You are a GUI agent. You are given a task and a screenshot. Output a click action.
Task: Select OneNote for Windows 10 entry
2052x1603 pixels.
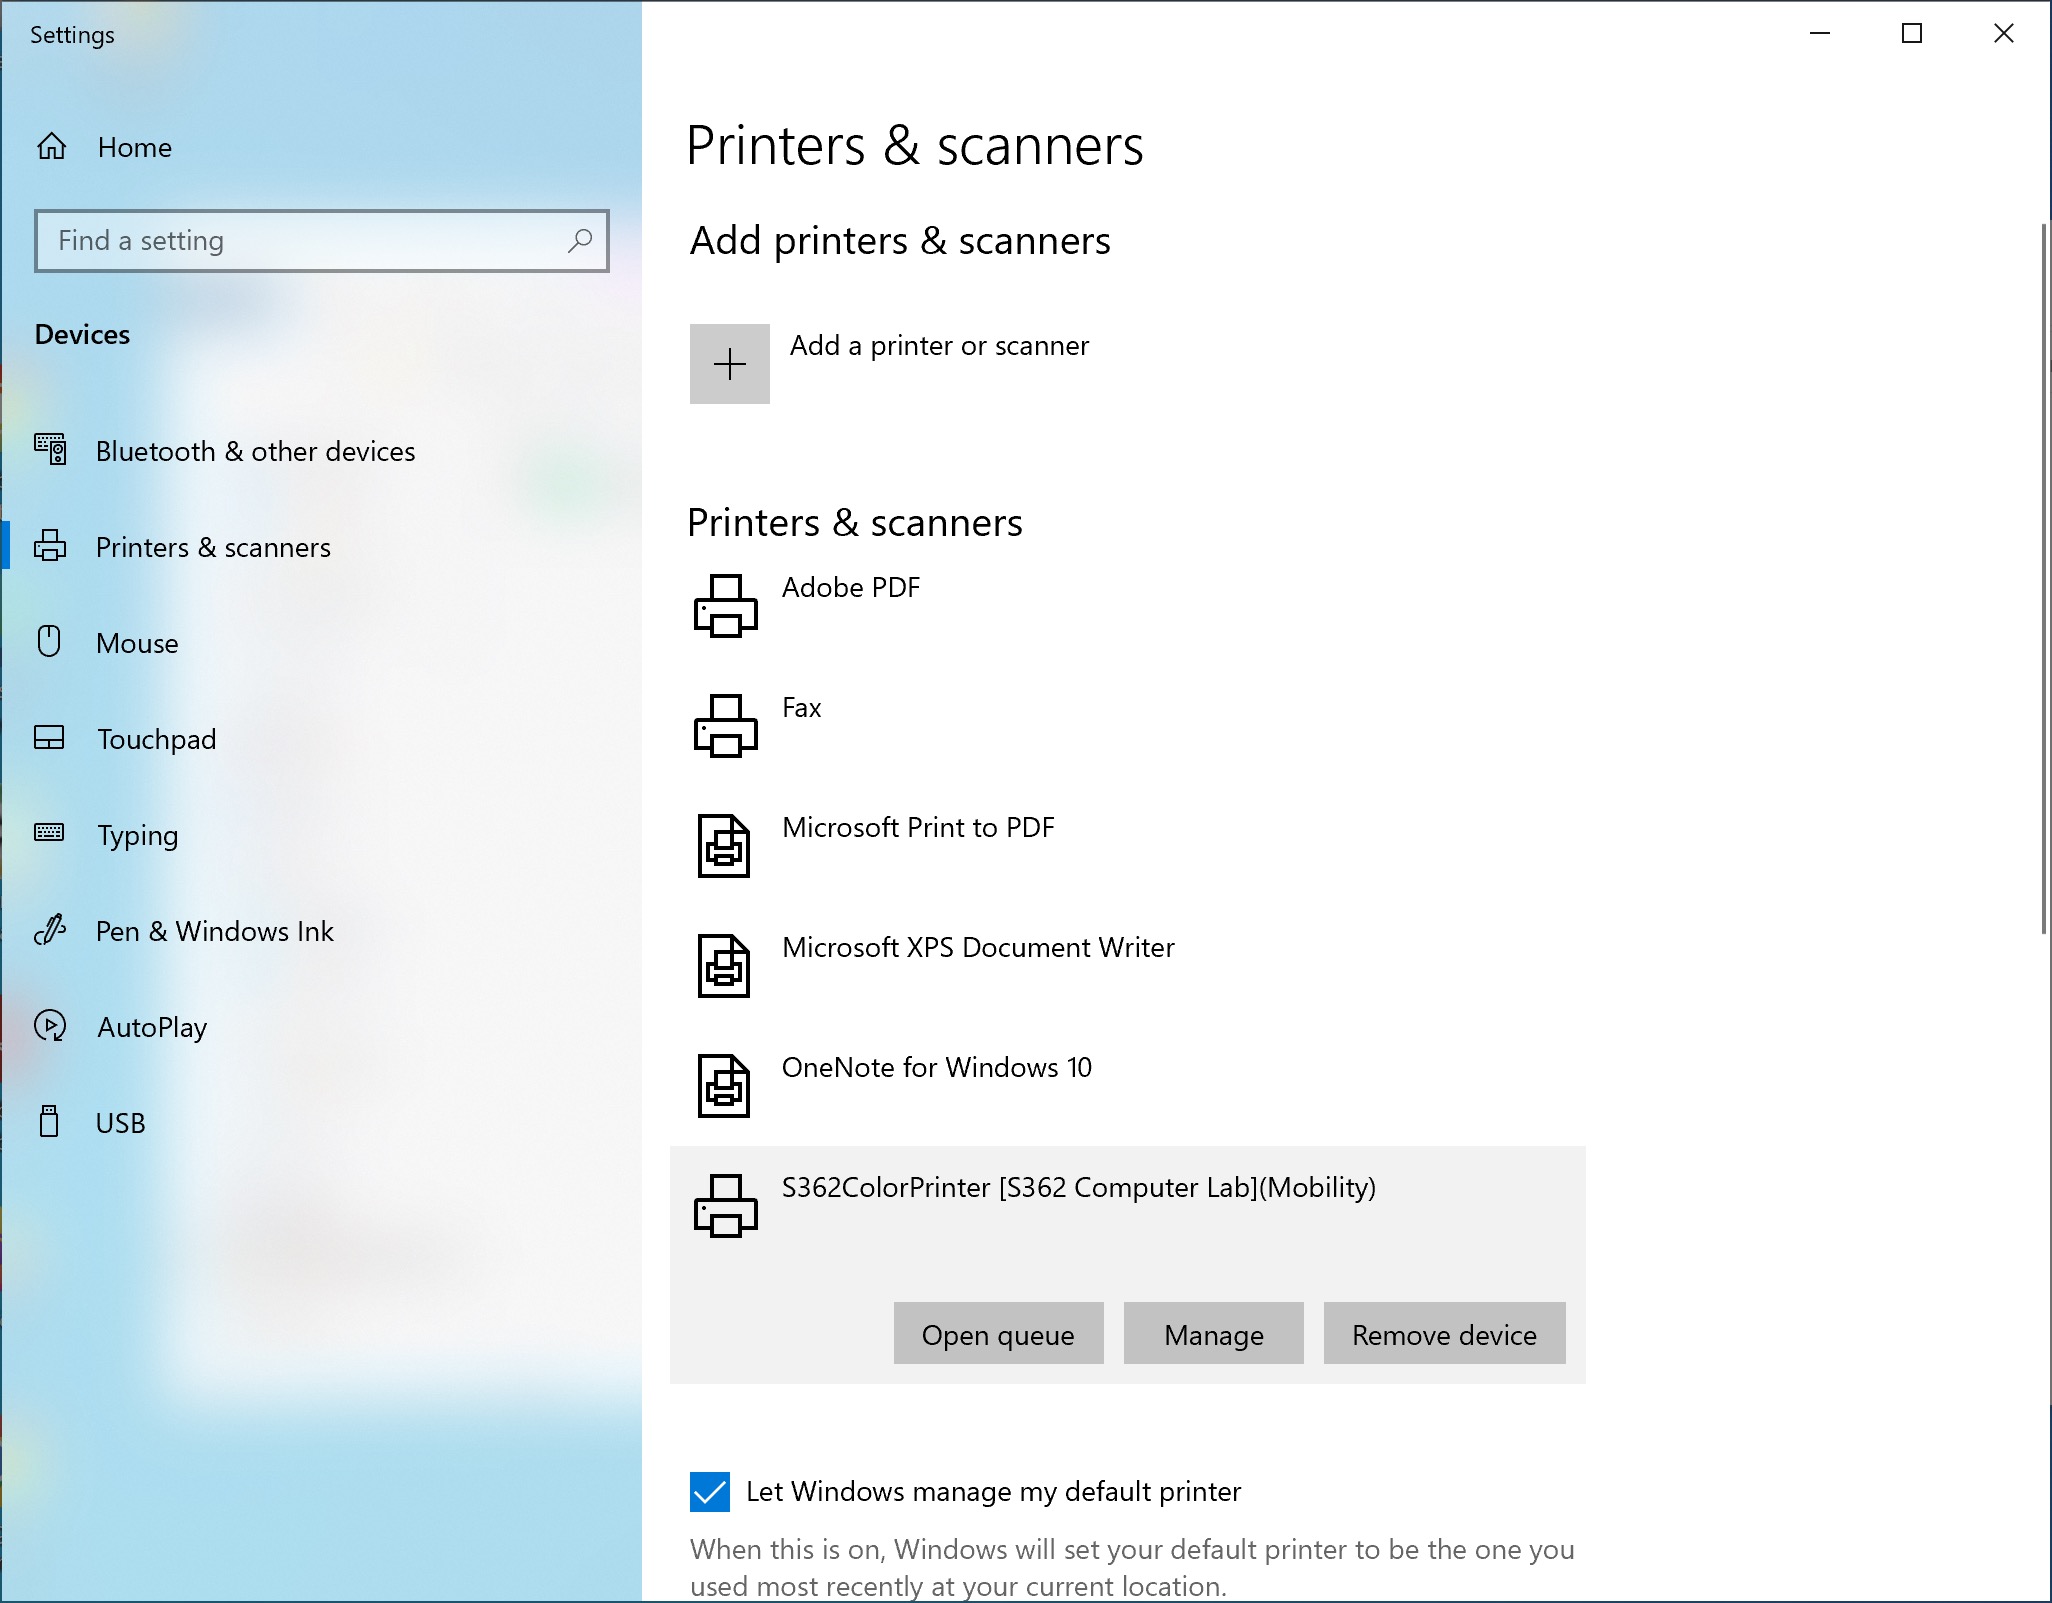(937, 1067)
